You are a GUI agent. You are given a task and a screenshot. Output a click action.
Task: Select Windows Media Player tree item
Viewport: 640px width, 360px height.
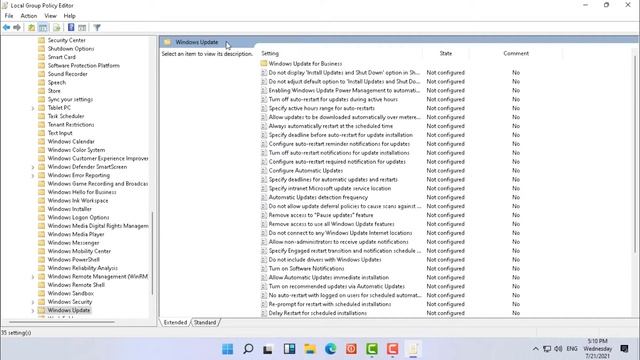pyautogui.click(x=76, y=234)
